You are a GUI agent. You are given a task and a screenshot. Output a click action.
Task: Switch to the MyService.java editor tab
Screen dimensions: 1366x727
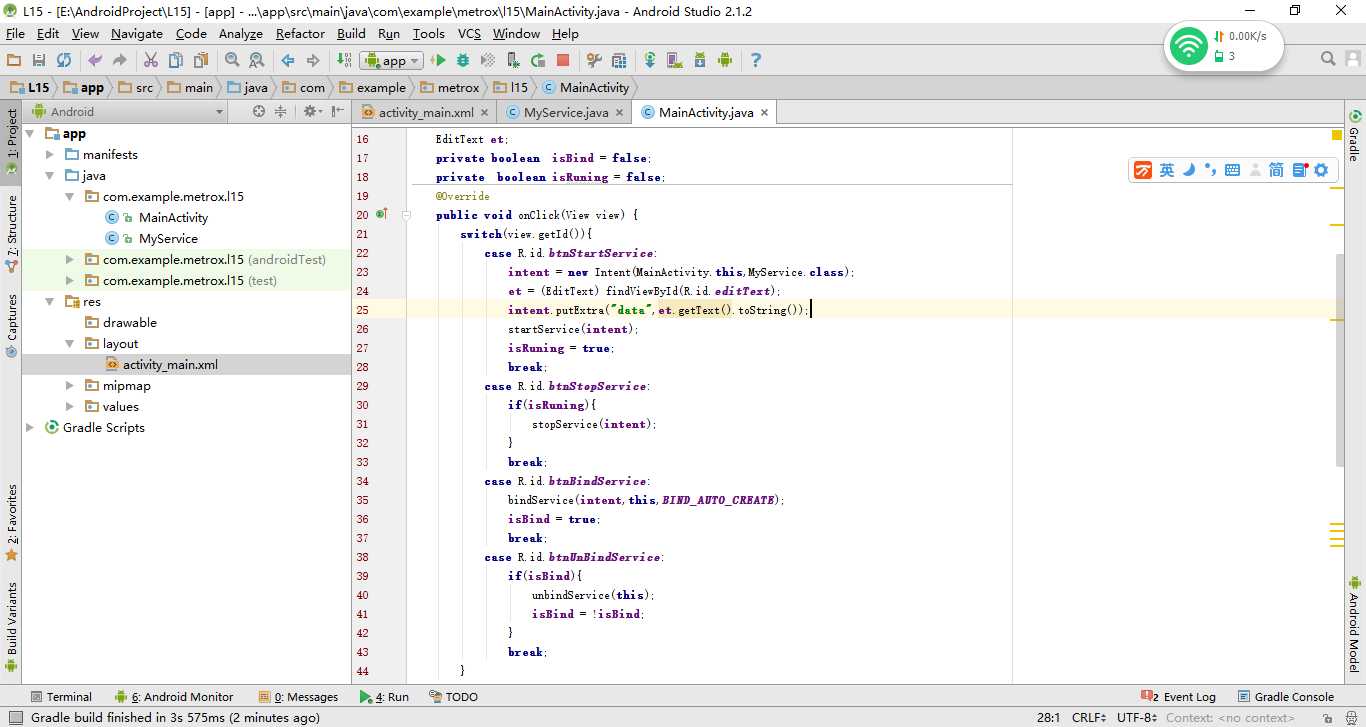click(x=566, y=112)
